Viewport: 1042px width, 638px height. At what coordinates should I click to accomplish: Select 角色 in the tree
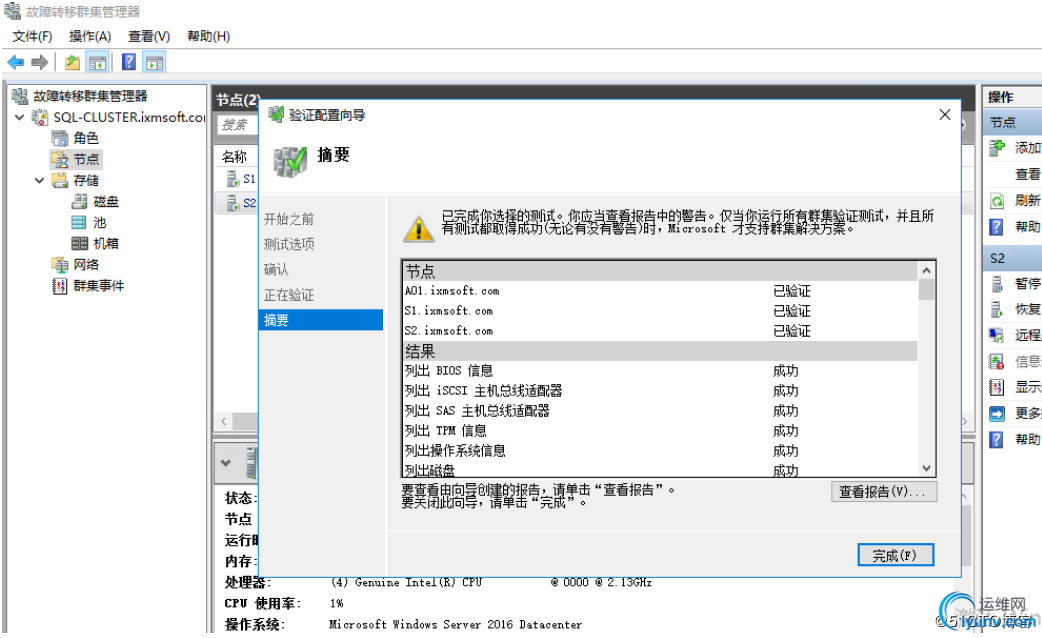click(86, 138)
